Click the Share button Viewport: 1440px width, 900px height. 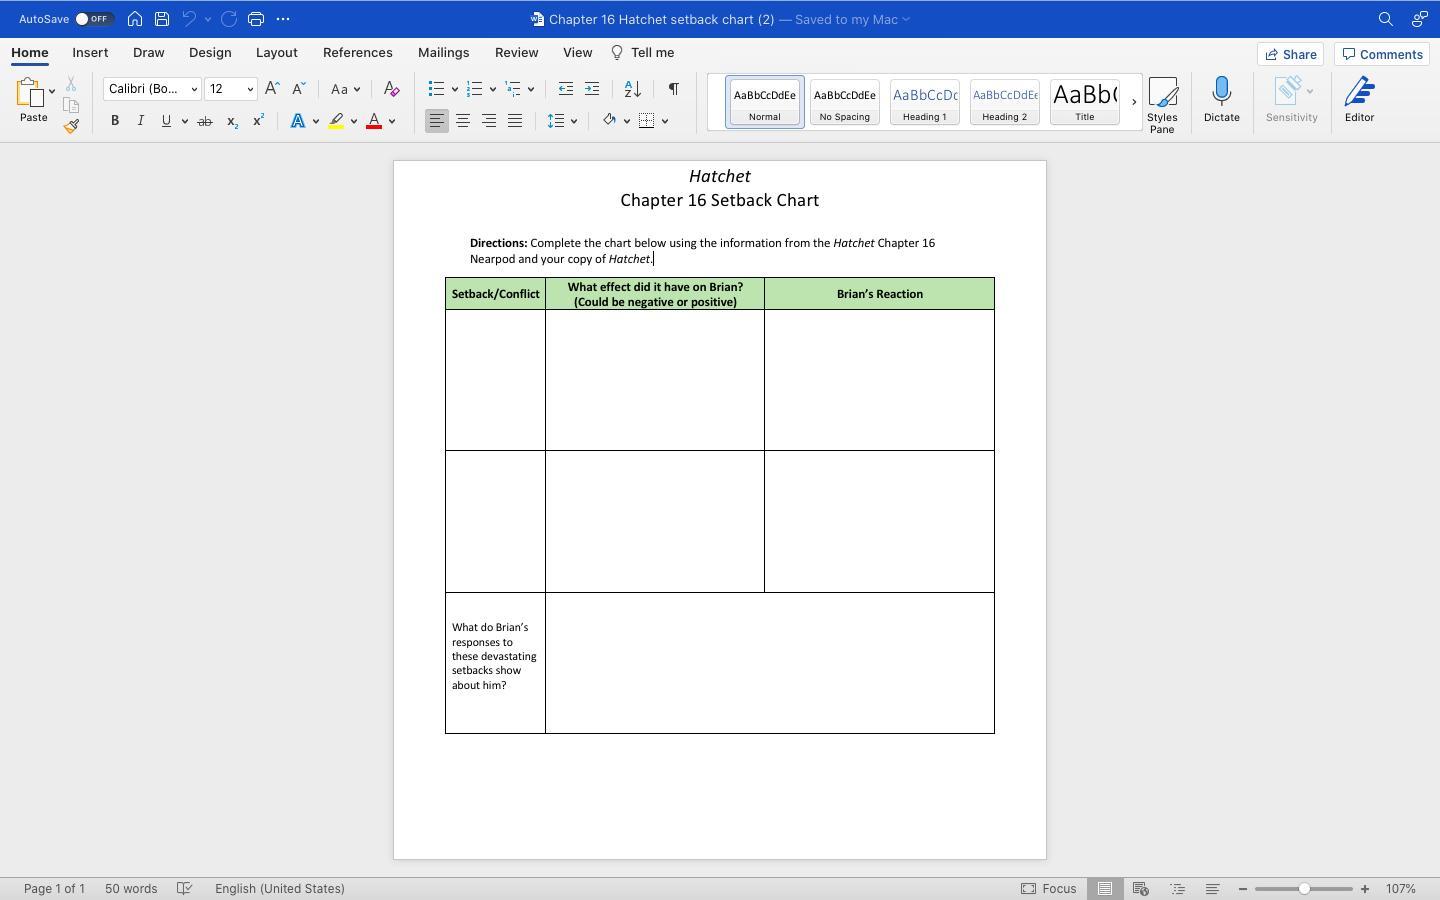[1290, 54]
